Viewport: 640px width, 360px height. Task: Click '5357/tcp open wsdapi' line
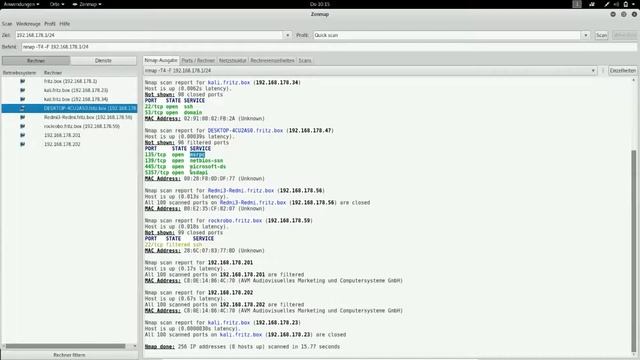pyautogui.click(x=176, y=173)
